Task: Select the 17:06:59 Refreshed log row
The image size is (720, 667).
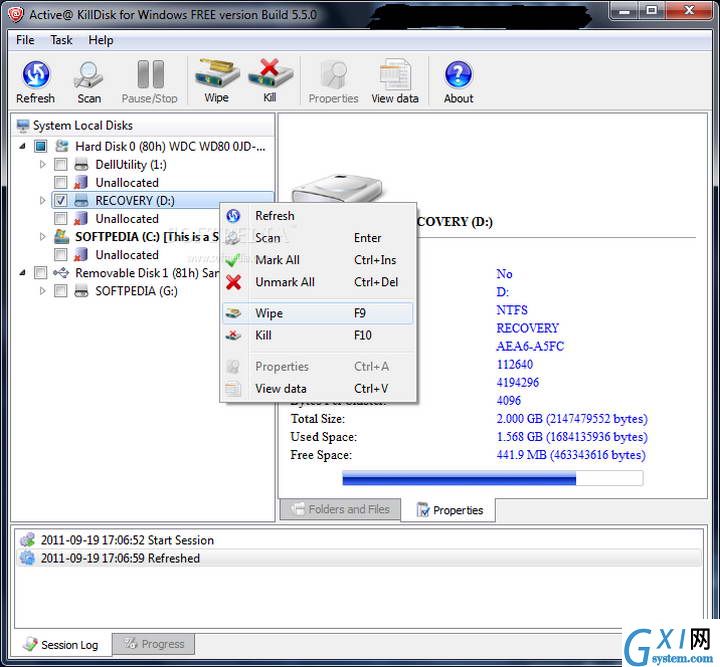Action: click(359, 558)
